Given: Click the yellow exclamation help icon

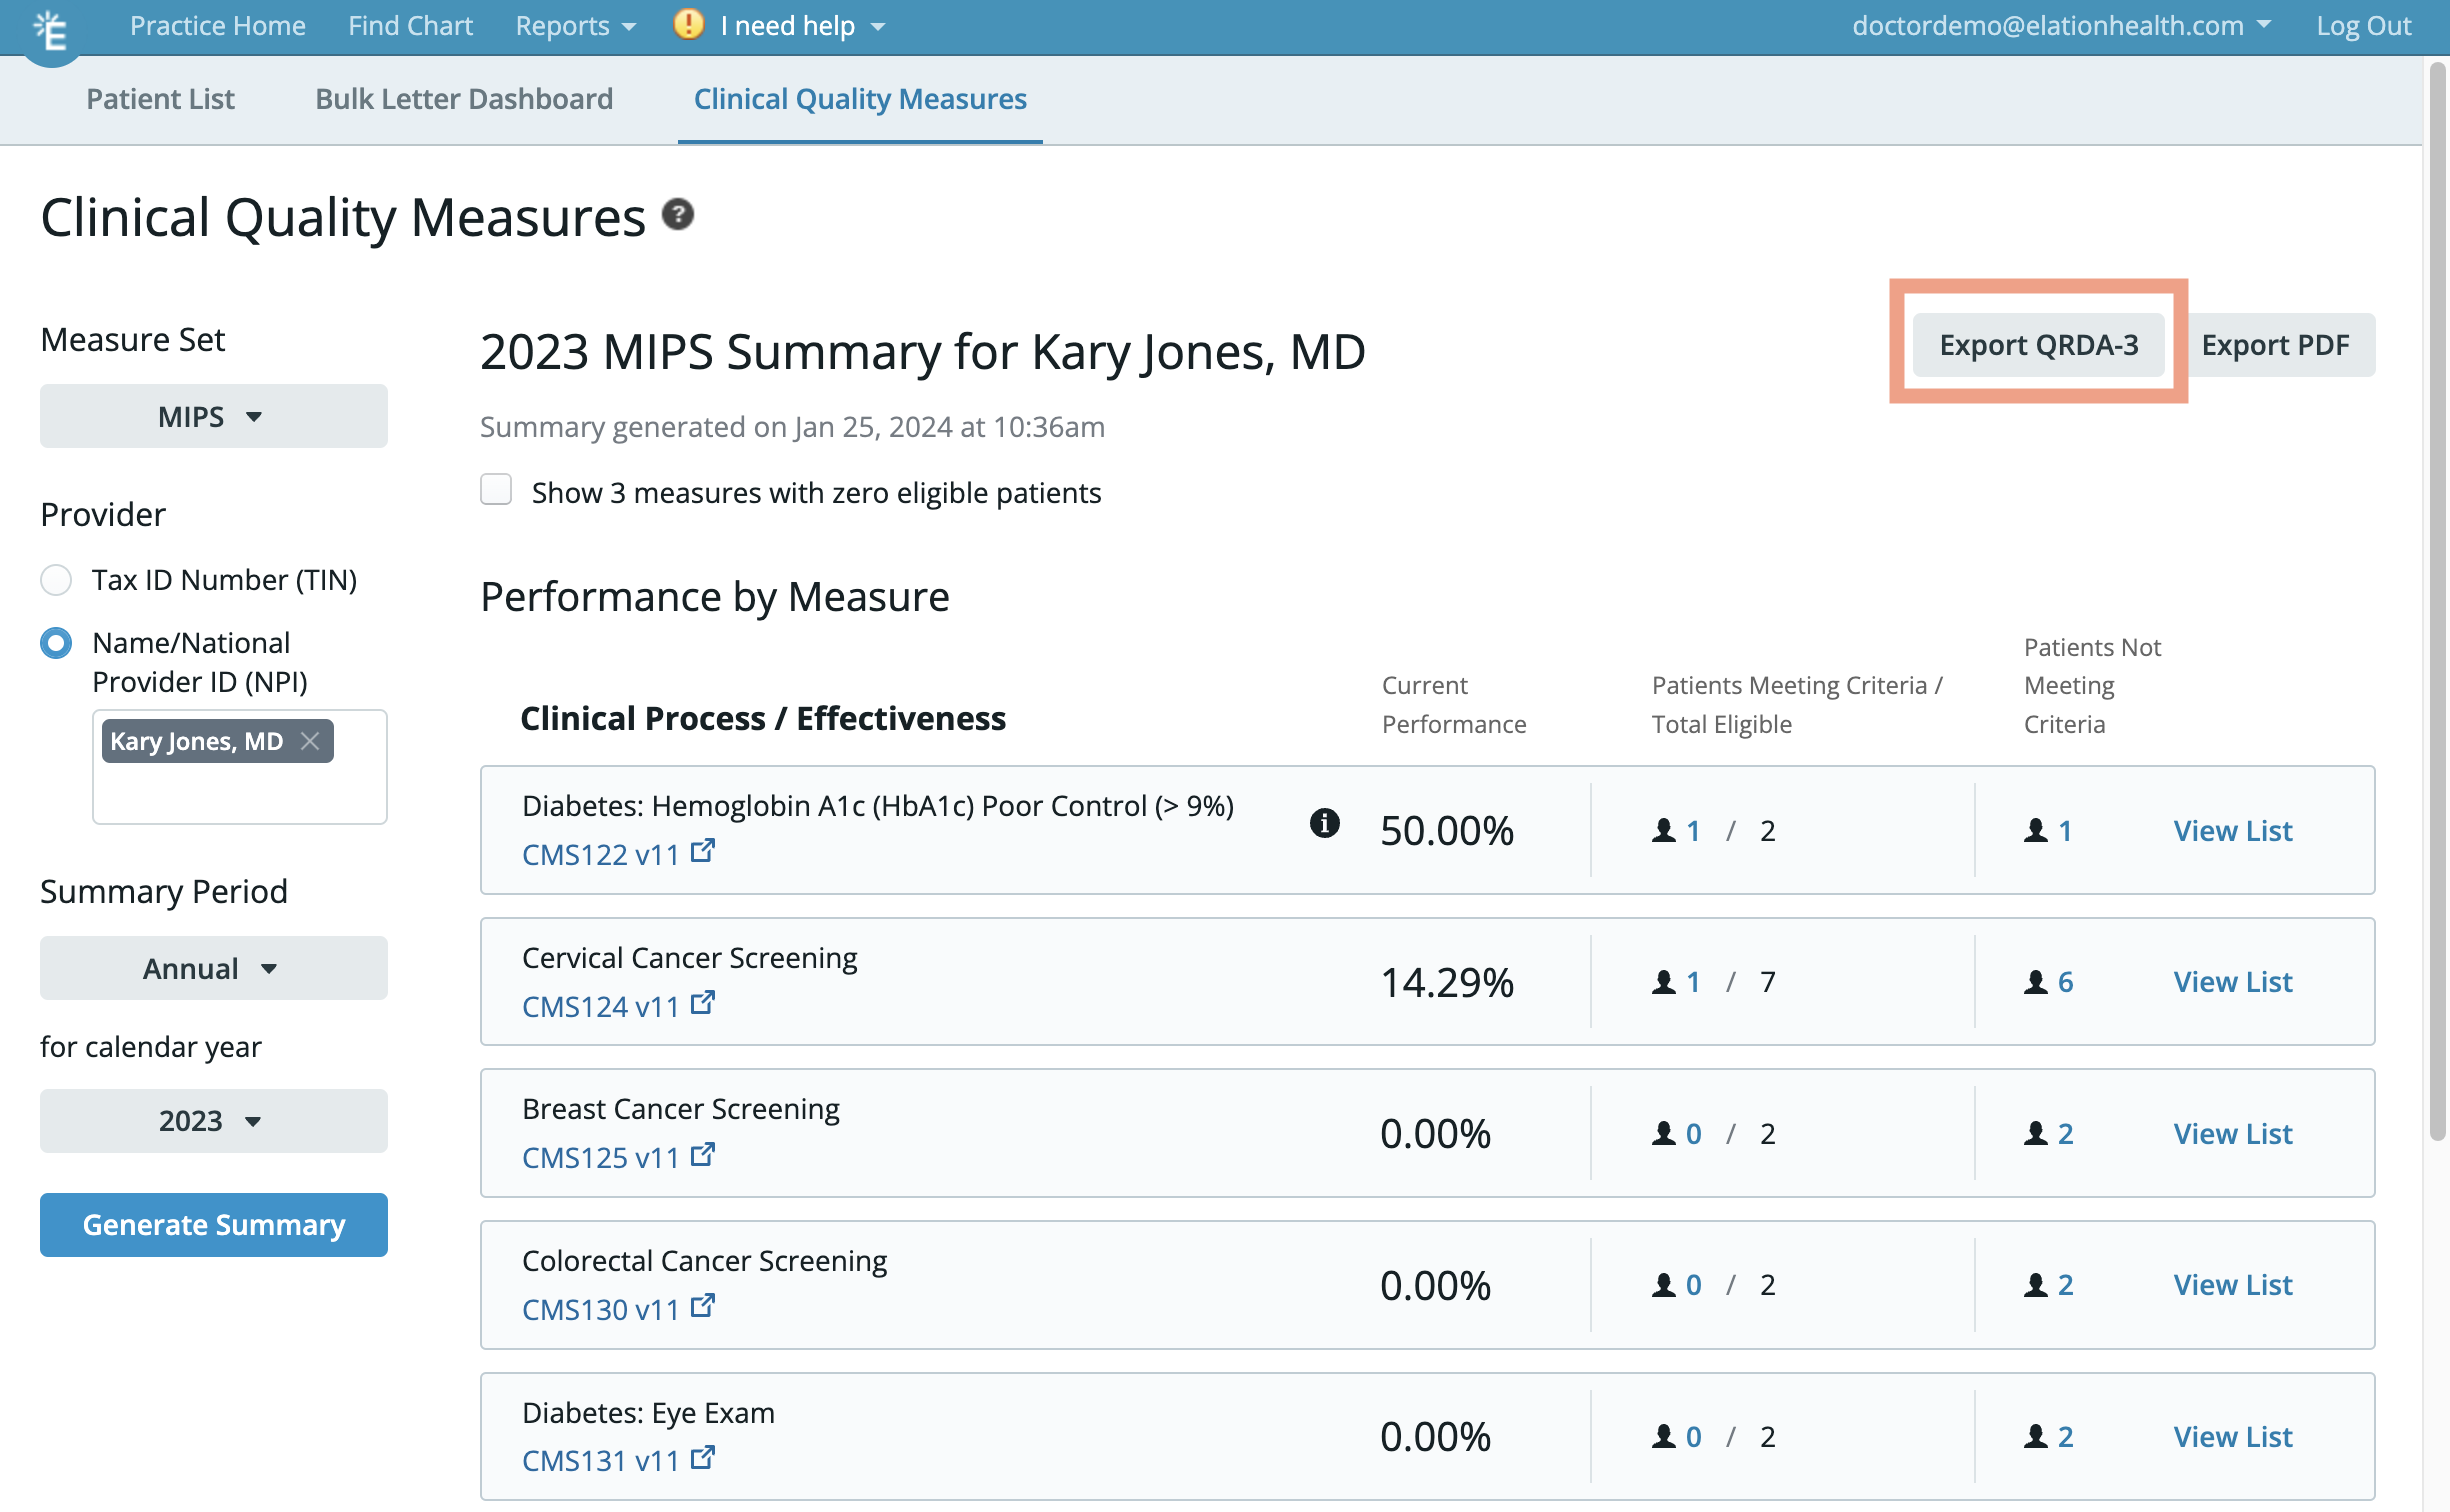Looking at the screenshot, I should (688, 24).
